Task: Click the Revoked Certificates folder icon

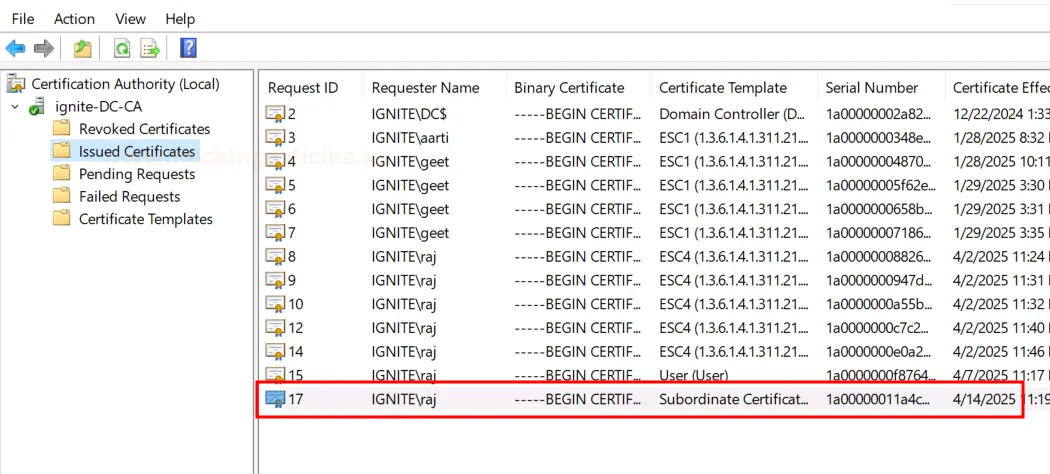Action: pos(62,129)
